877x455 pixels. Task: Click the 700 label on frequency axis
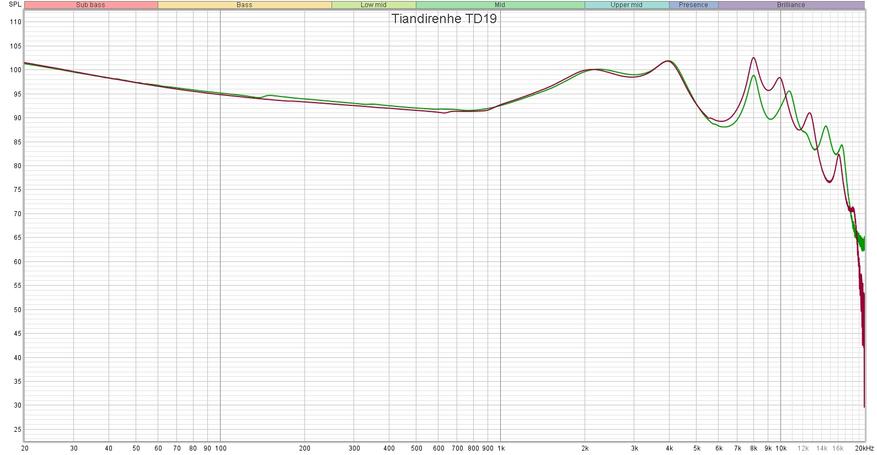[457, 448]
